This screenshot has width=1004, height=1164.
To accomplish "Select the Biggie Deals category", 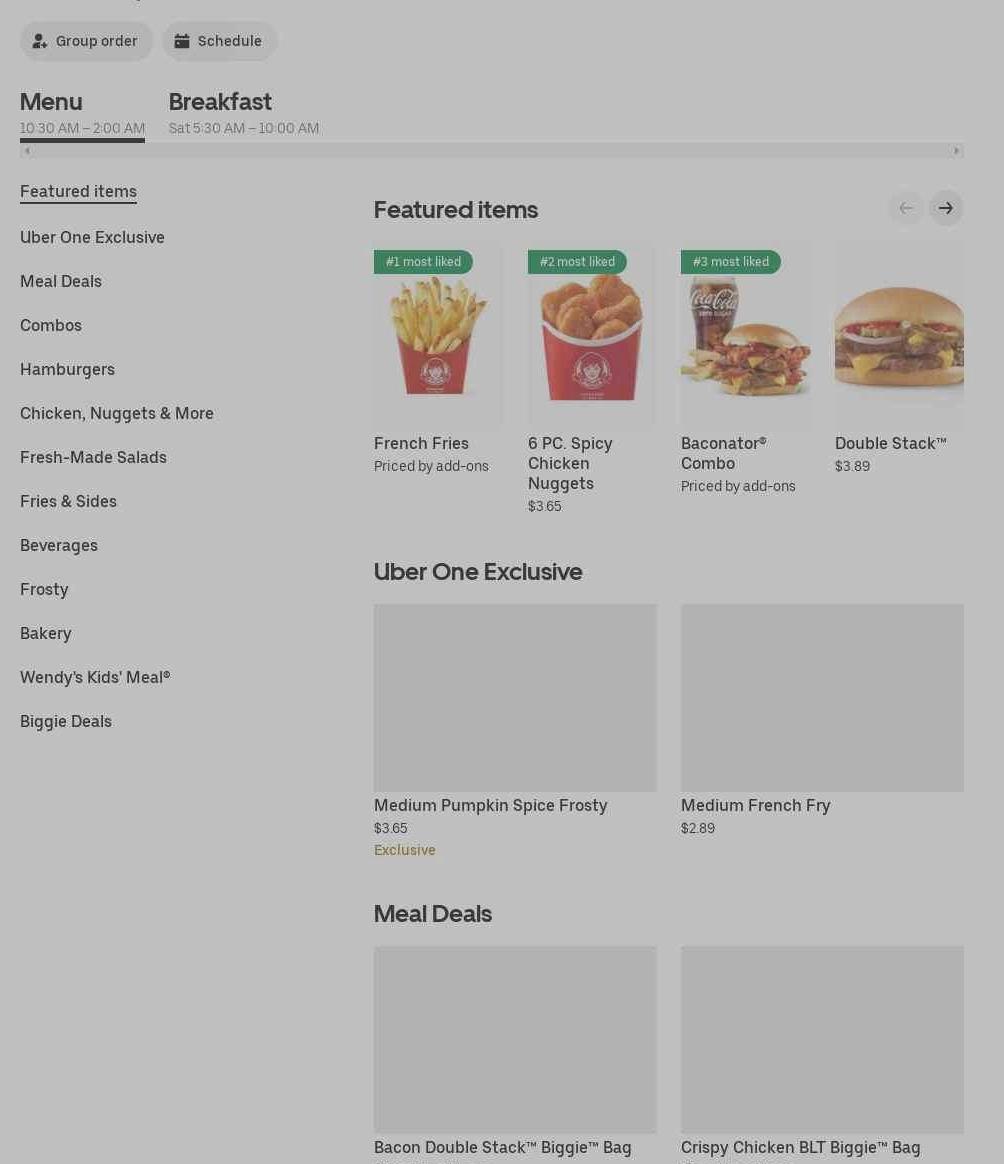I will 66,721.
